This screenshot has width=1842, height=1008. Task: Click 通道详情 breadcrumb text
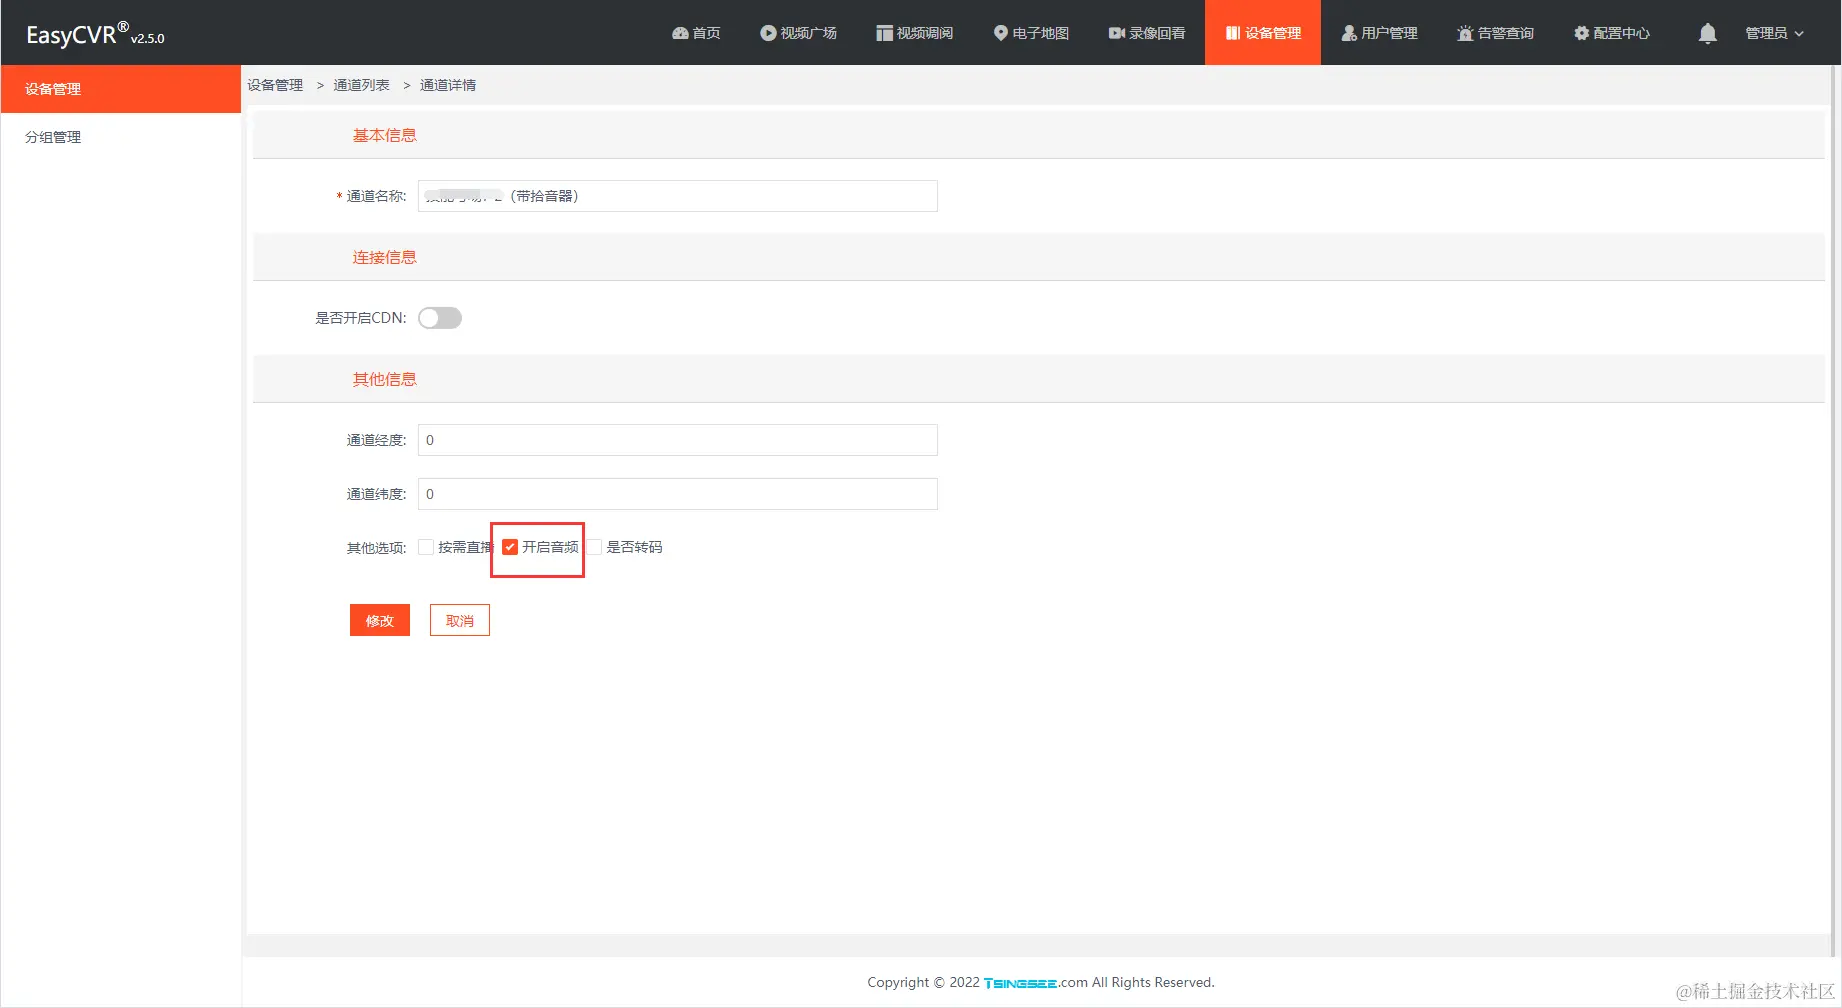448,85
